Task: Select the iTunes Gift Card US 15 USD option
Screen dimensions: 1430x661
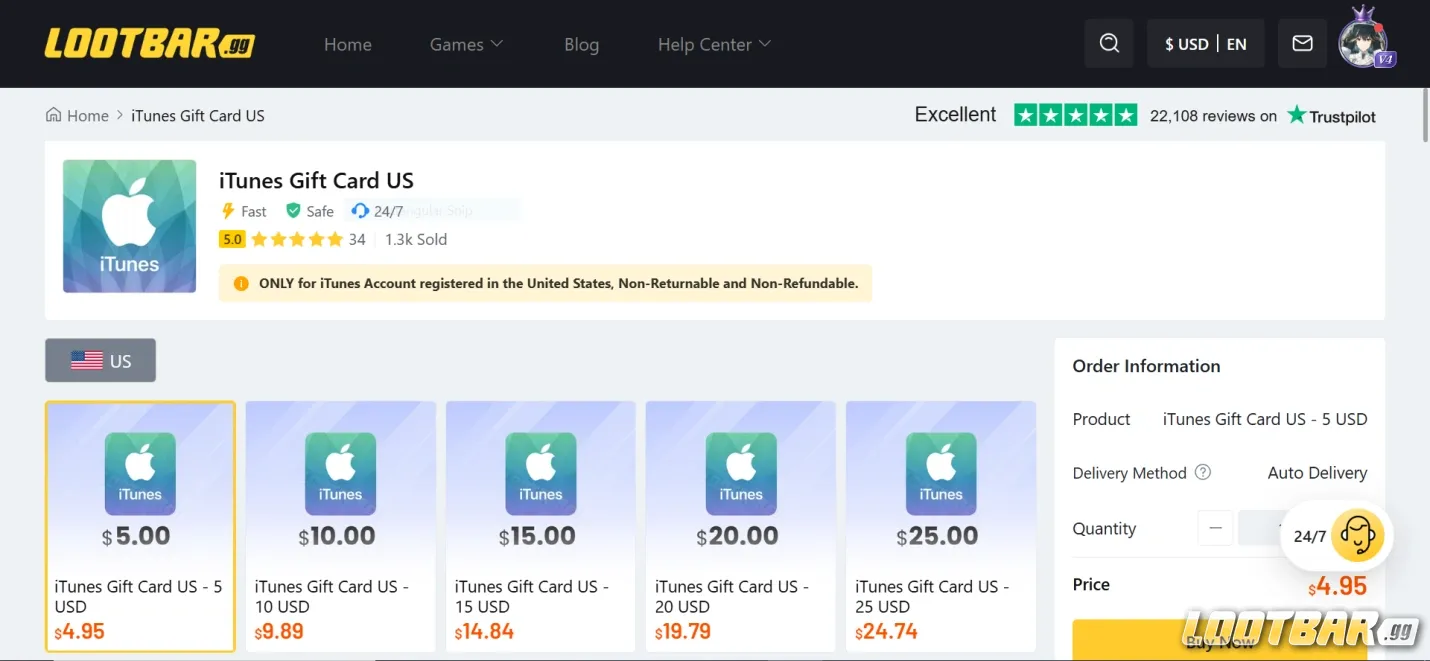Action: [x=540, y=526]
